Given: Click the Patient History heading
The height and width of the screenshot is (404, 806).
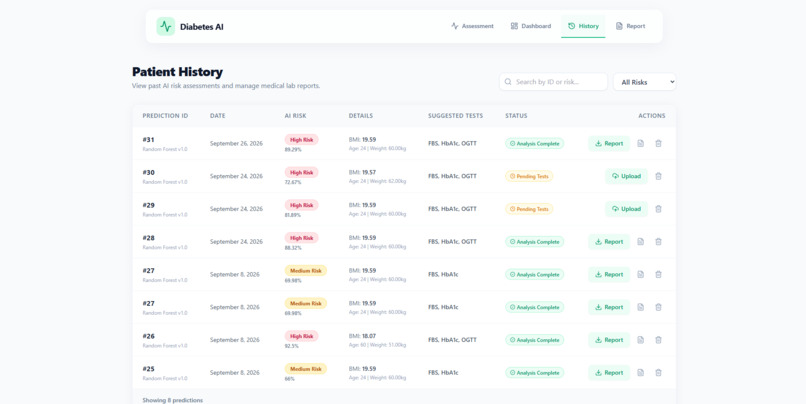Looking at the screenshot, I should (x=177, y=71).
